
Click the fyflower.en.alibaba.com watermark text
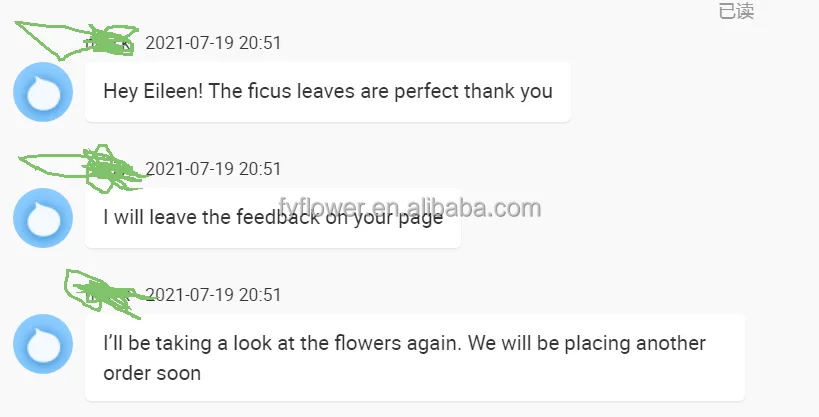click(410, 208)
